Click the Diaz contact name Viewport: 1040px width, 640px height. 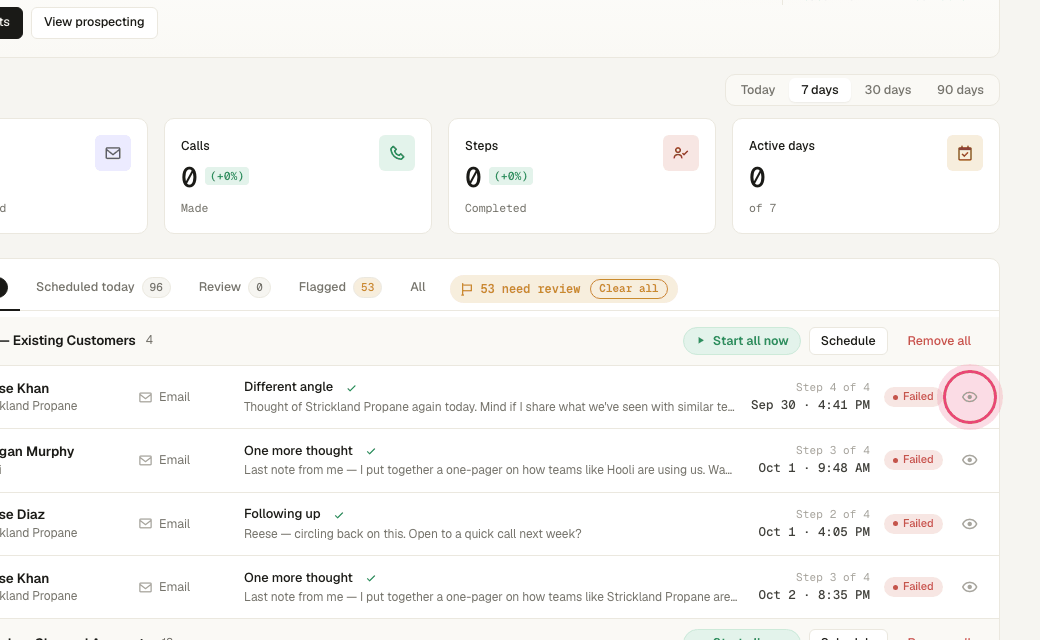pyautogui.click(x=23, y=515)
